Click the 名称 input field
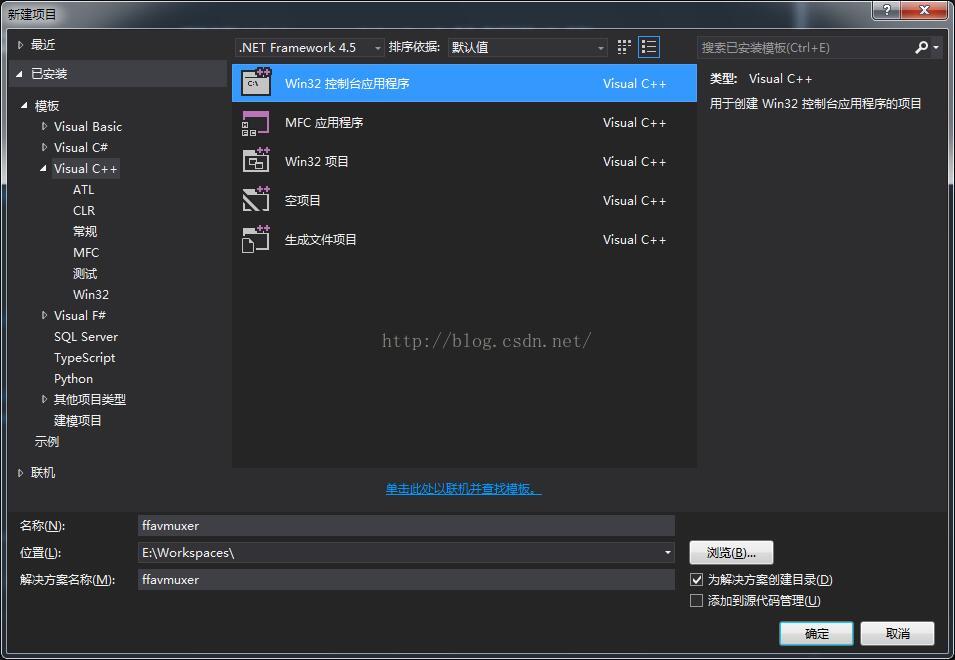This screenshot has width=955, height=660. pyautogui.click(x=406, y=525)
